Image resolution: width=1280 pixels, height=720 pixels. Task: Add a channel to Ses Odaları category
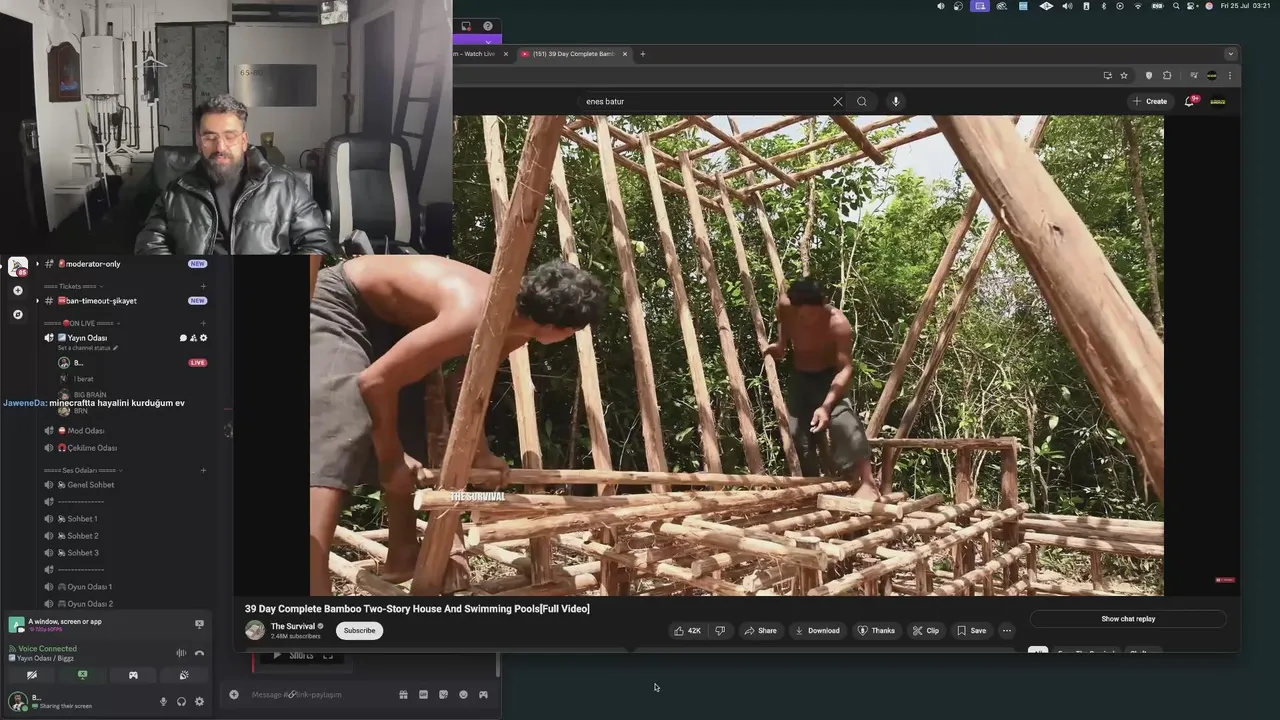[203, 470]
